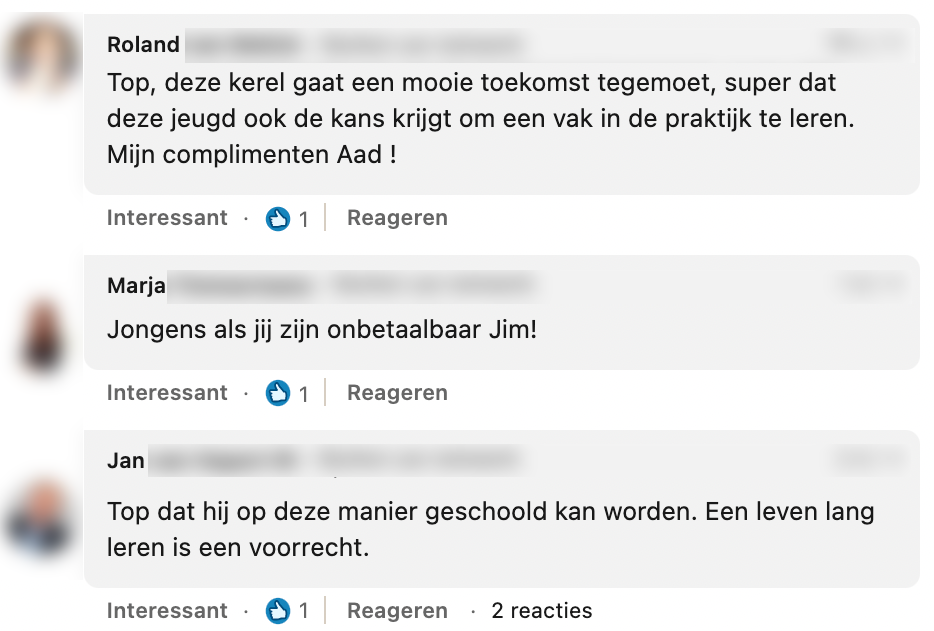Click Marja's comment 'Jongens als jij zijn onbetaalbaar'
Viewport: 934px width, 631px height.
(x=322, y=329)
